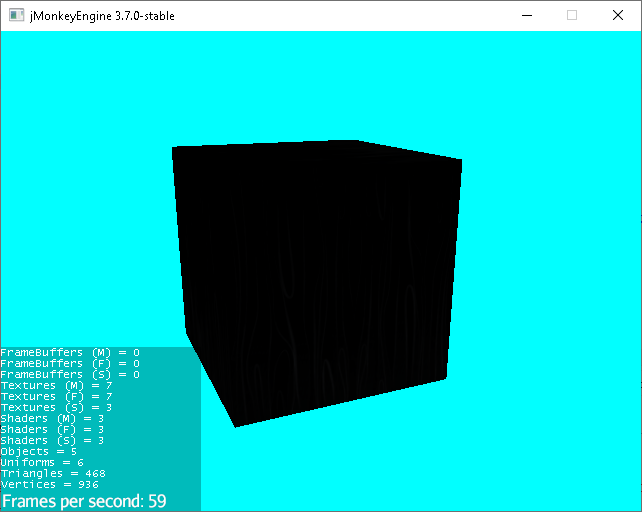The width and height of the screenshot is (642, 512).
Task: Click the 'Textures (M) = 7' line
Action: click(x=56, y=386)
